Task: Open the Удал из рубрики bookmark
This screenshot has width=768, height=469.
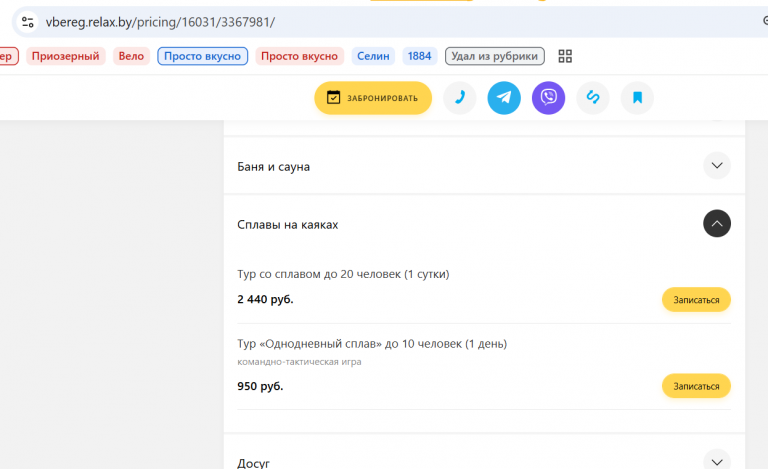Action: click(x=495, y=56)
